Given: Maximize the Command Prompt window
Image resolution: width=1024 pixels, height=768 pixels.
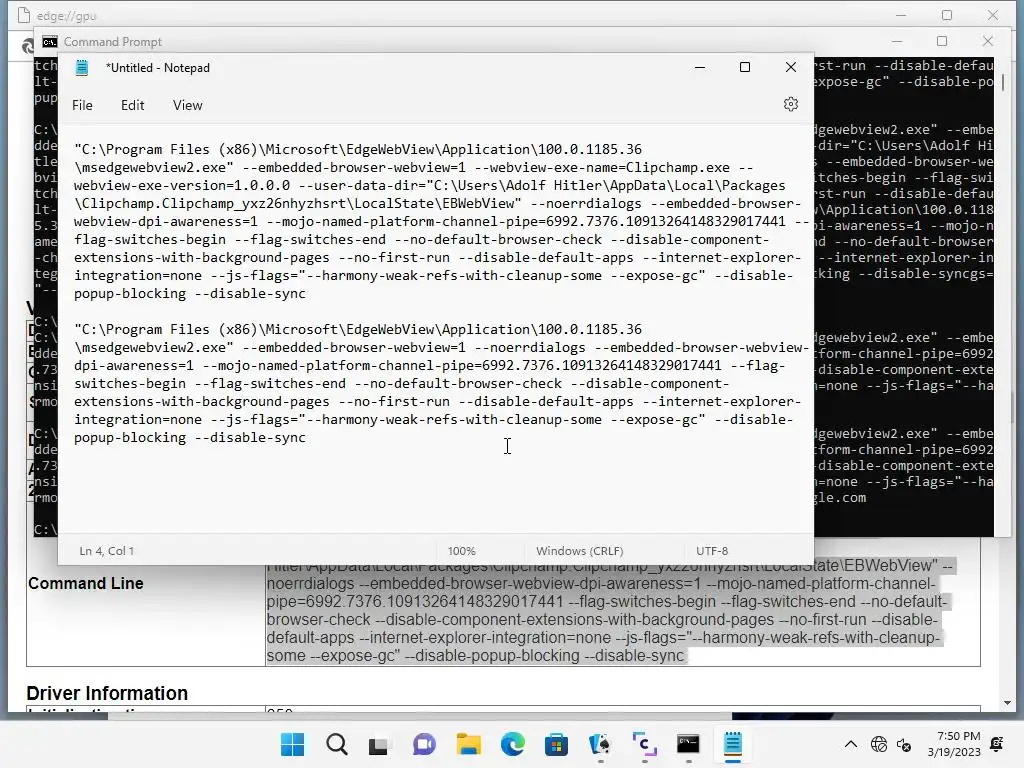Looking at the screenshot, I should pyautogui.click(x=942, y=41).
